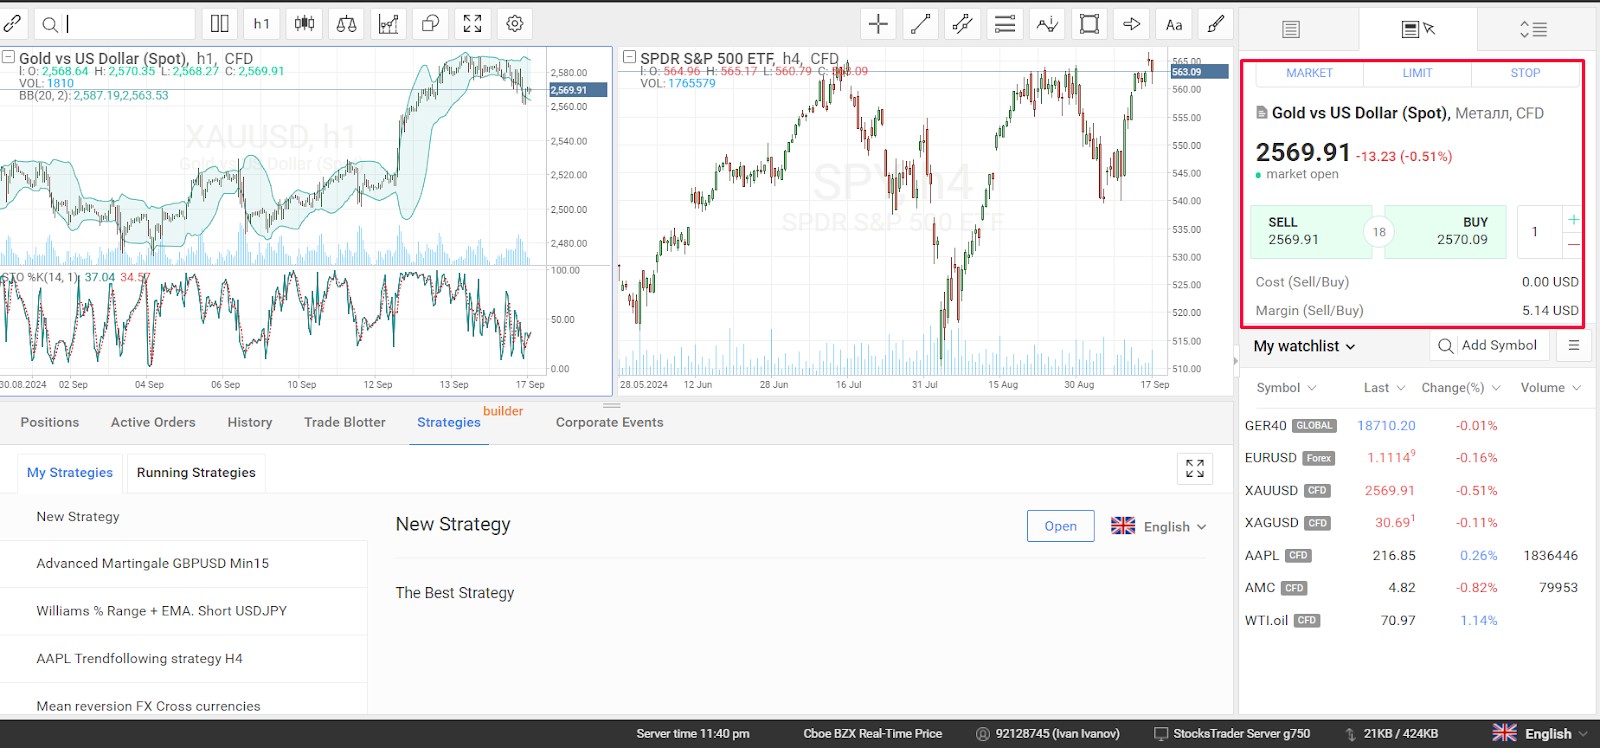Switch to the order list panel tab

coord(1291,29)
